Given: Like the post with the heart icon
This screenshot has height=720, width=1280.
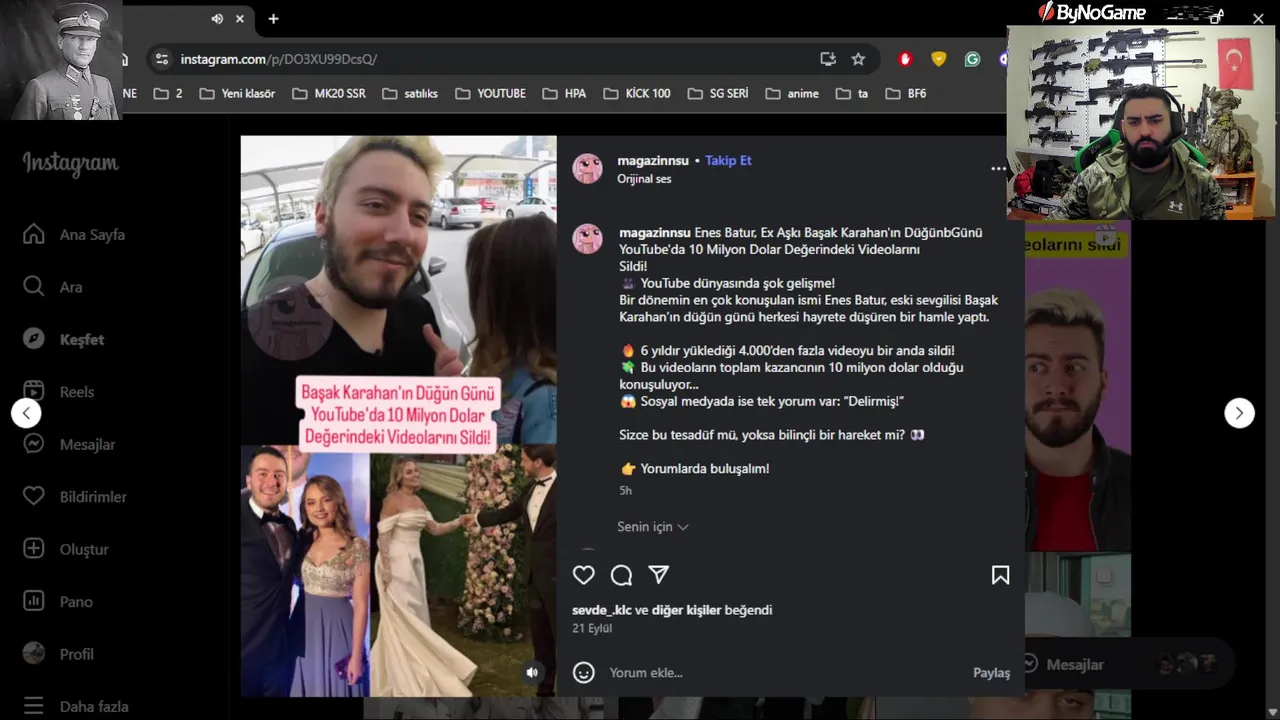Looking at the screenshot, I should coord(584,575).
